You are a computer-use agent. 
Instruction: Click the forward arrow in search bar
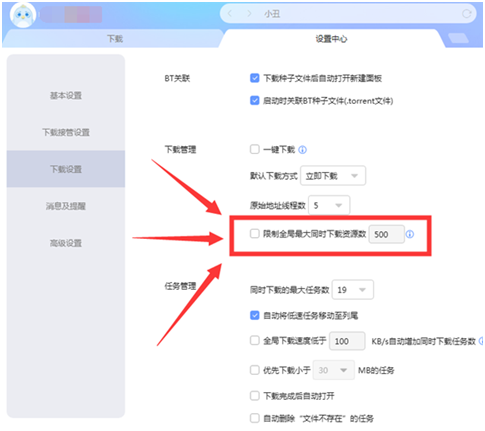249,14
